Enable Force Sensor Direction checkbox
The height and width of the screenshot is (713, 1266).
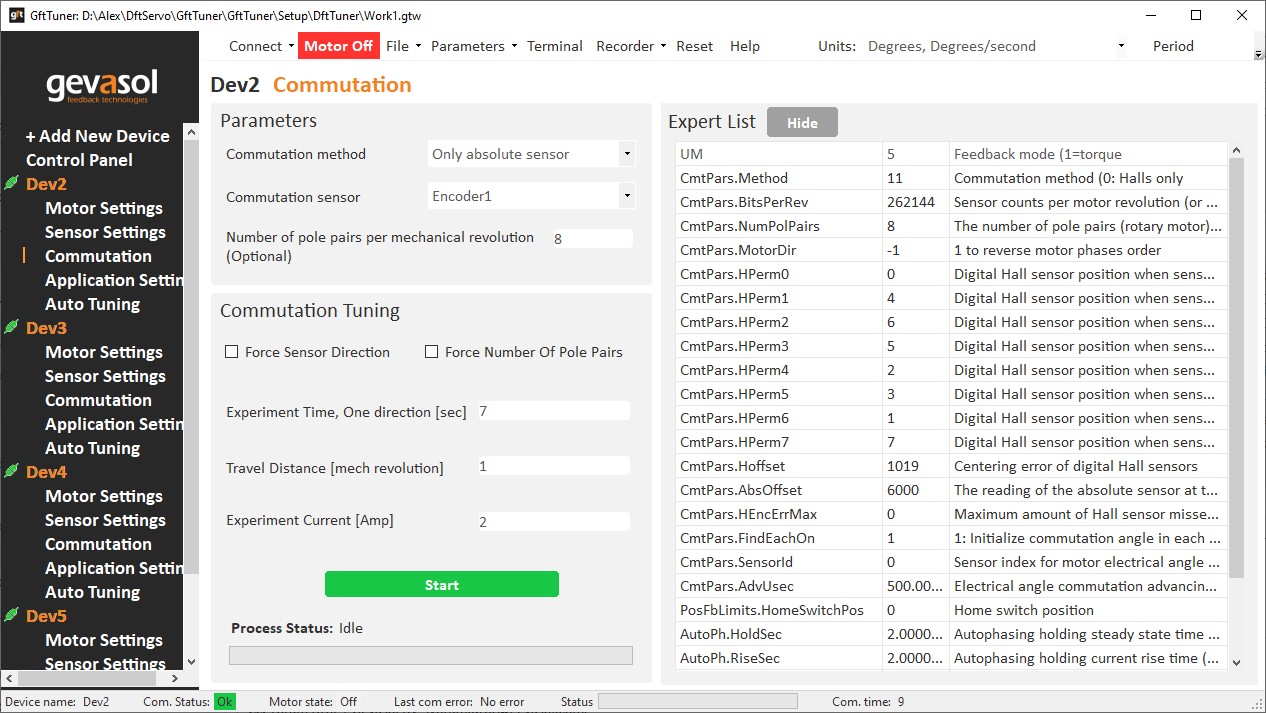pos(232,352)
